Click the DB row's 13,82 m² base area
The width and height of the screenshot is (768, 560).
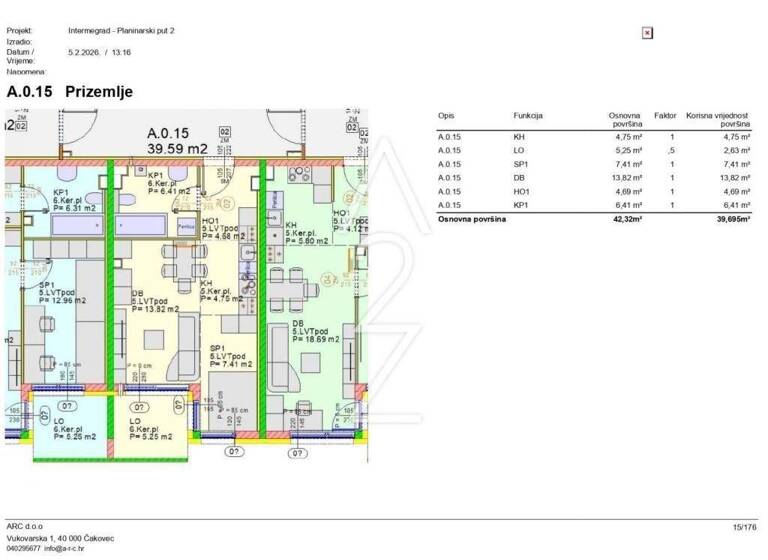coord(624,177)
